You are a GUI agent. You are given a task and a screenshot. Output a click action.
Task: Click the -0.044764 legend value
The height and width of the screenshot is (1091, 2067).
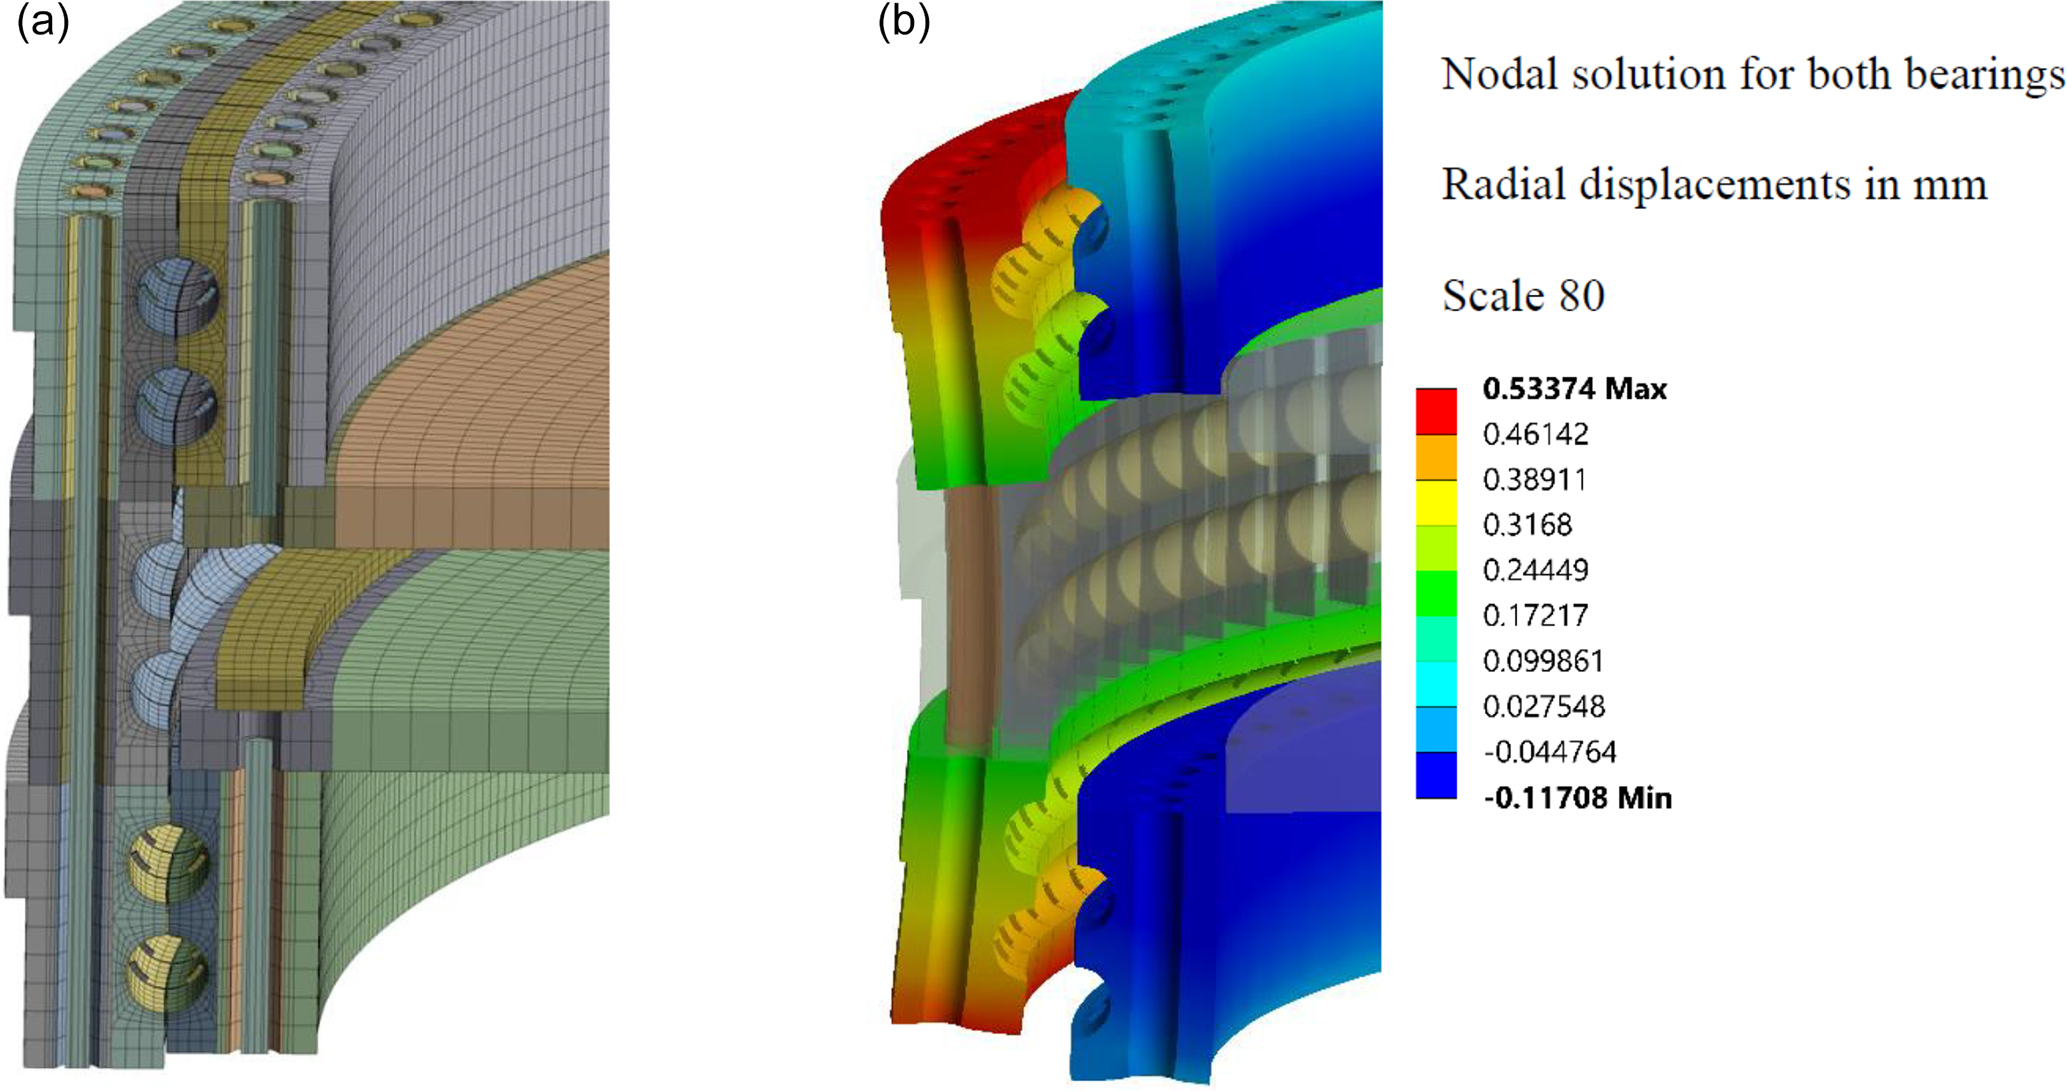click(x=1549, y=752)
